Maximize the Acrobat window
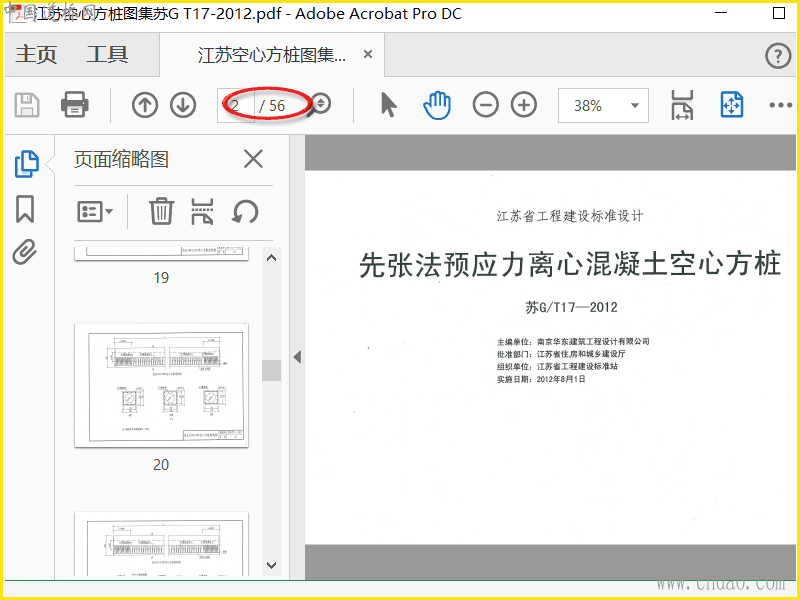The image size is (800, 600). pyautogui.click(x=779, y=13)
